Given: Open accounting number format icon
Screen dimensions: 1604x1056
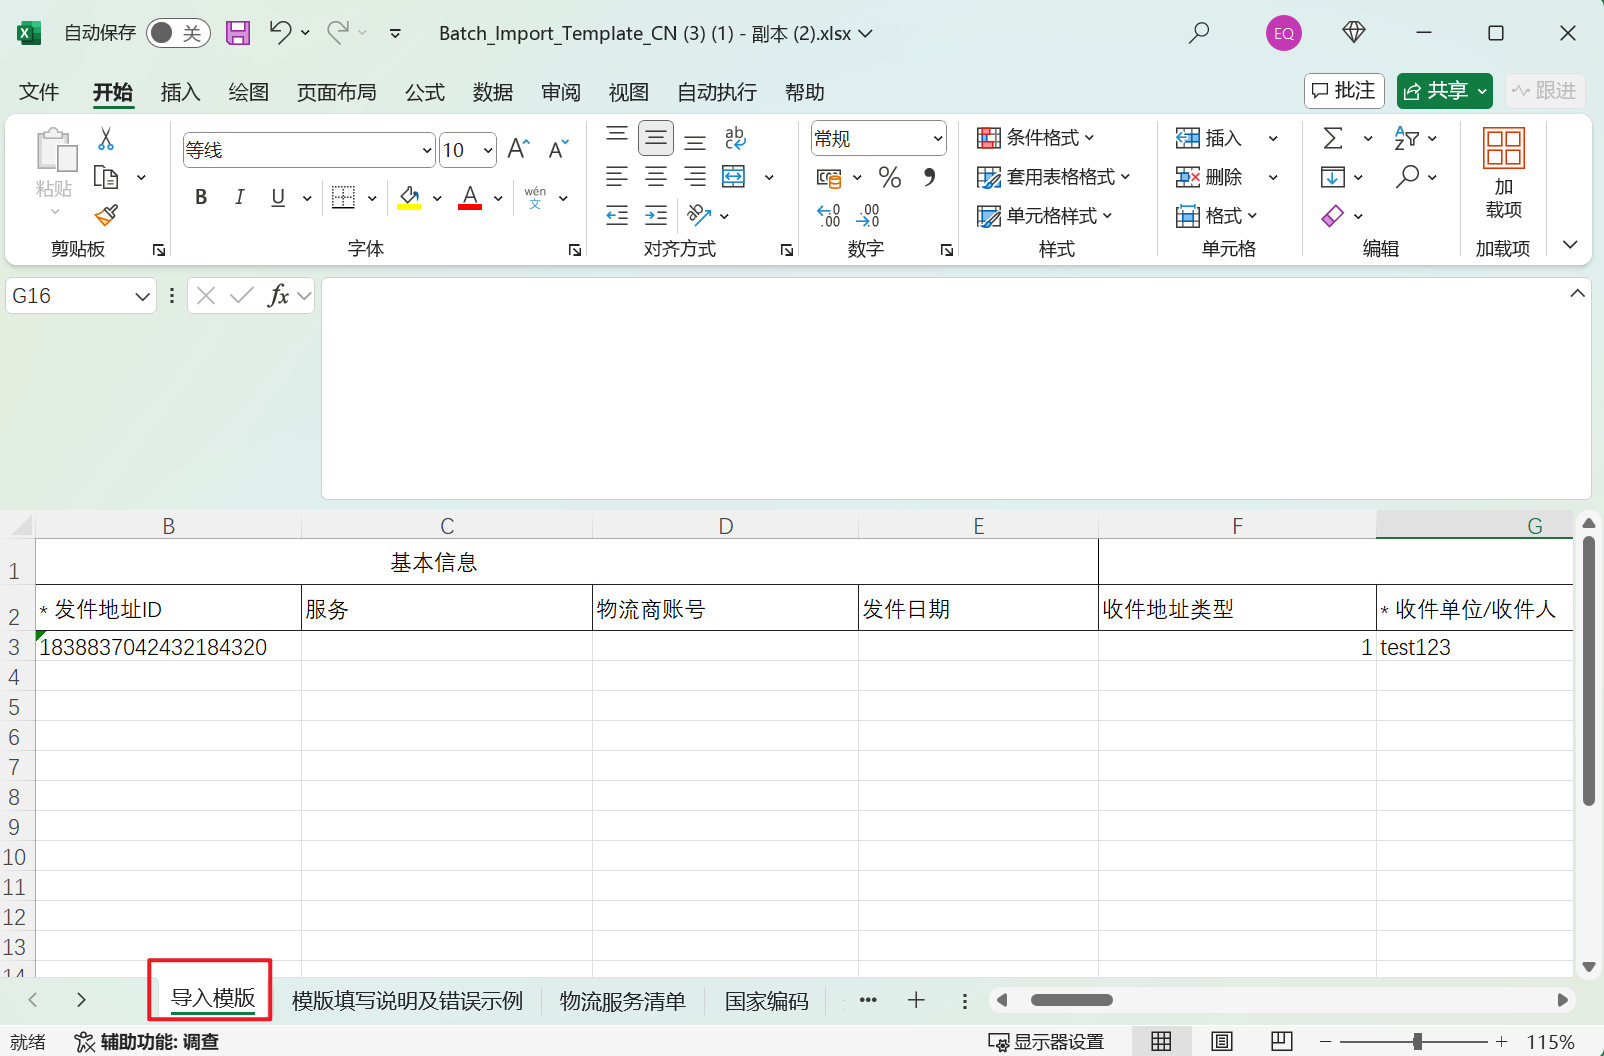Looking at the screenshot, I should [x=829, y=178].
